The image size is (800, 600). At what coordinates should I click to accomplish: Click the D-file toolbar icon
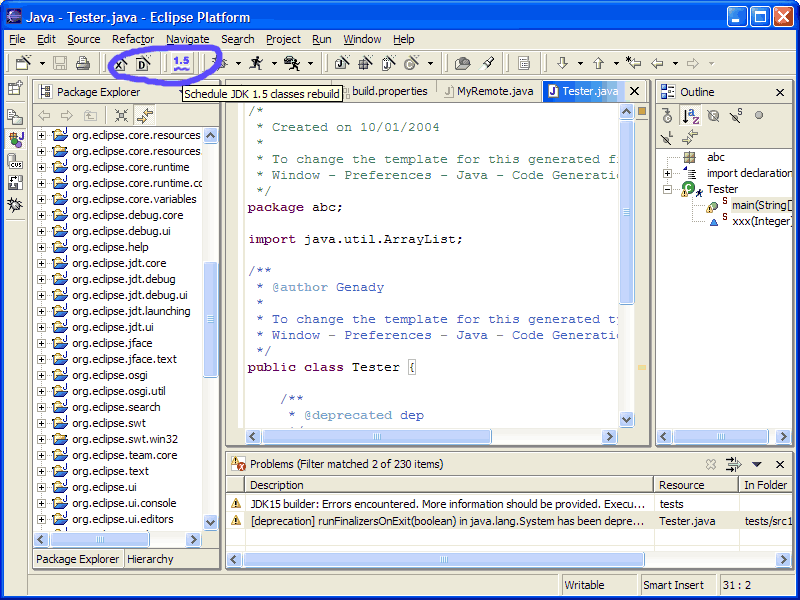pos(144,63)
